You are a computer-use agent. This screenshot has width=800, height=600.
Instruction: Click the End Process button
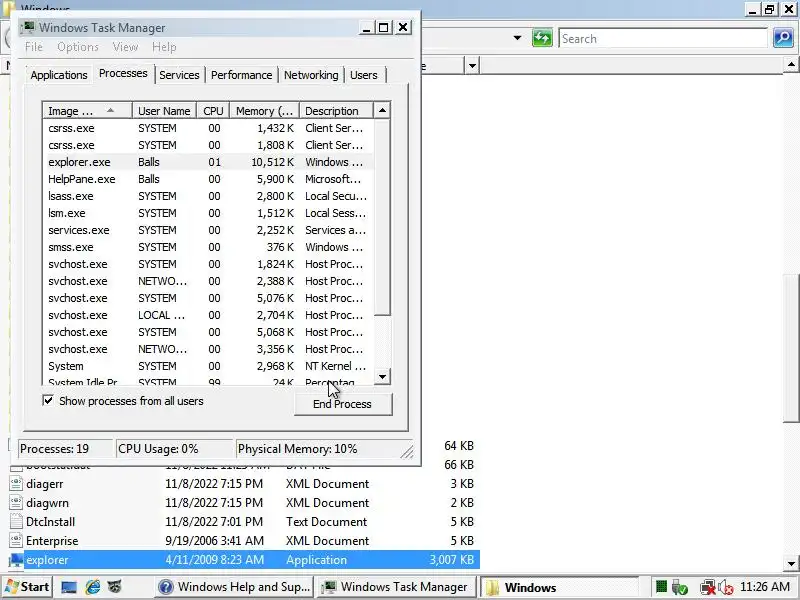(343, 404)
